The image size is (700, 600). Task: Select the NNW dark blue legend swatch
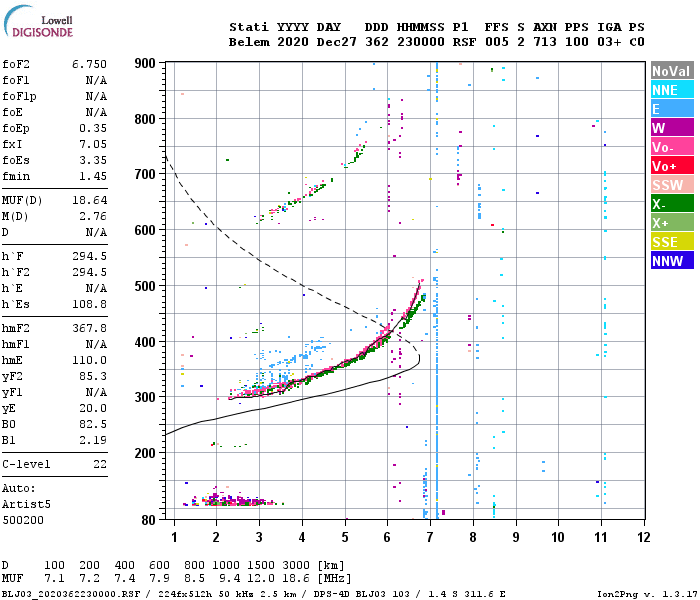672,261
